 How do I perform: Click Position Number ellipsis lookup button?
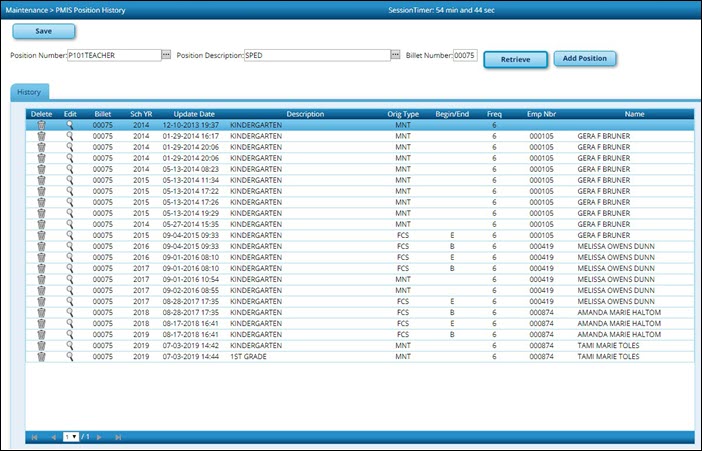[166, 56]
